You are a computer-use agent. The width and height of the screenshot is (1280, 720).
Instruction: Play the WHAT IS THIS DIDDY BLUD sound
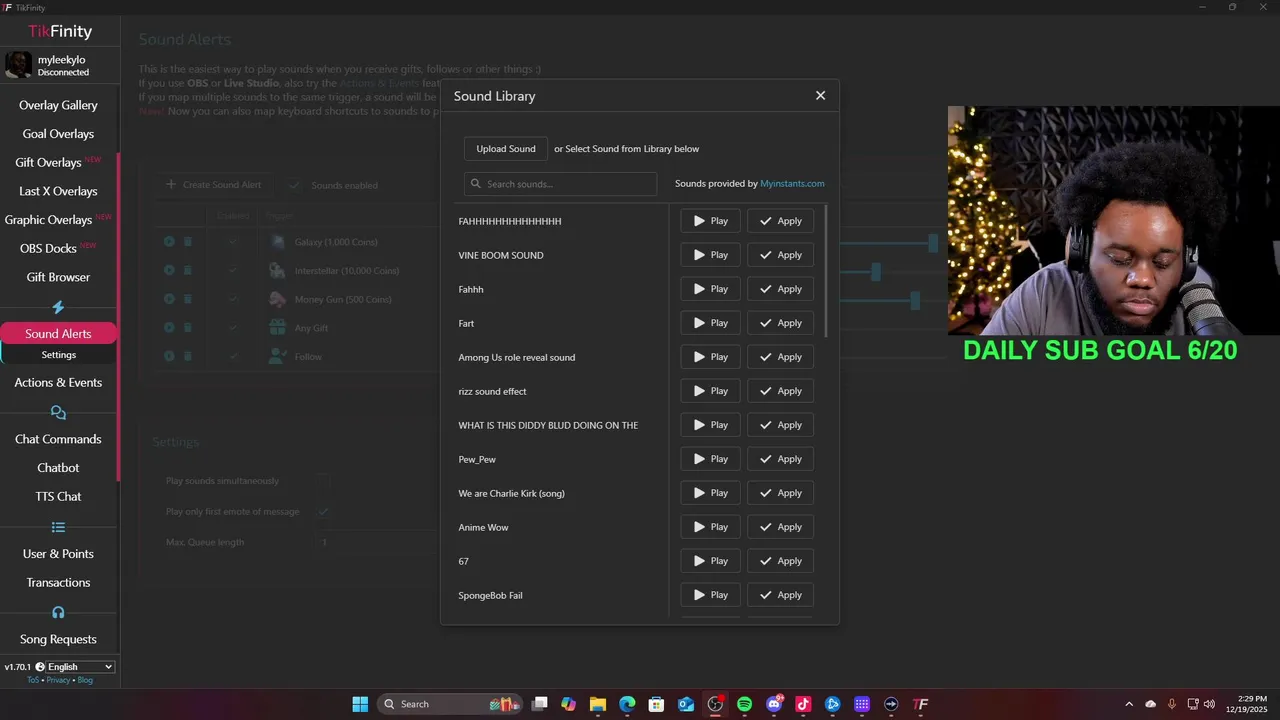(x=711, y=425)
